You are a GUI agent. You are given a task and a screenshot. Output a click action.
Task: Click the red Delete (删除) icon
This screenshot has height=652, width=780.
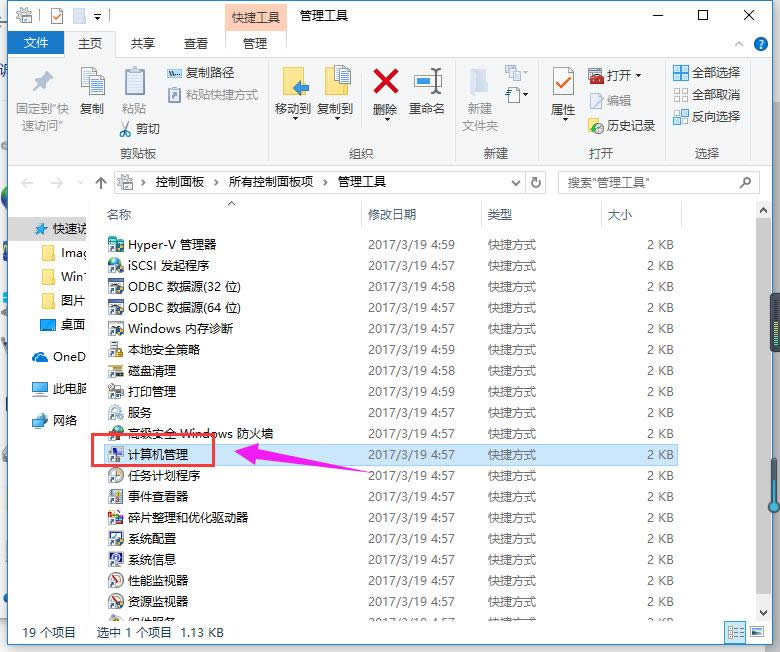(385, 82)
